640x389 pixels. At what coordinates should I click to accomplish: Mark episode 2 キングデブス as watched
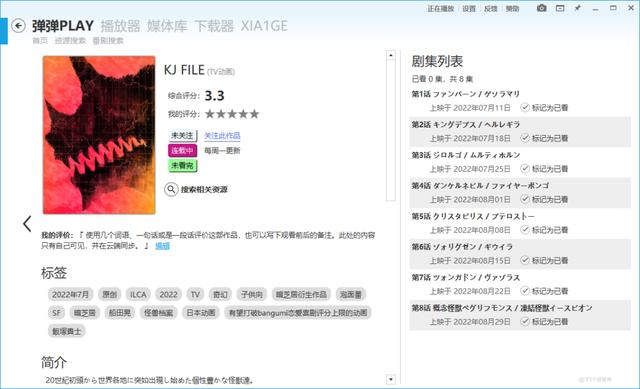tap(544, 138)
